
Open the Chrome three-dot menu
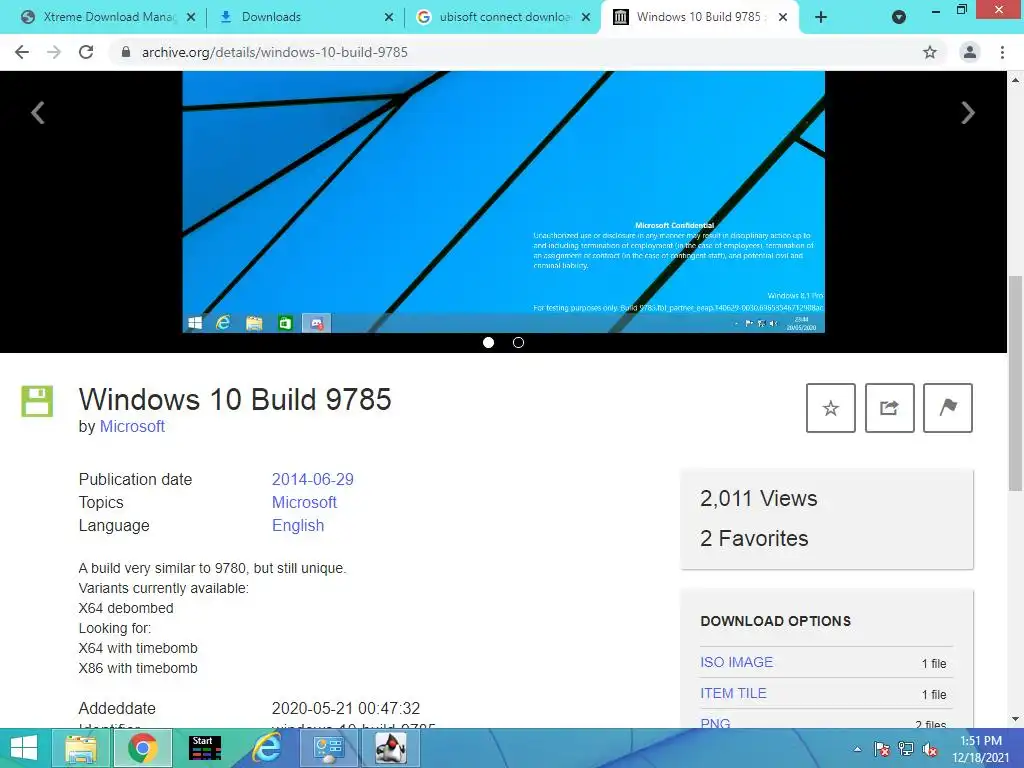[x=1002, y=52]
